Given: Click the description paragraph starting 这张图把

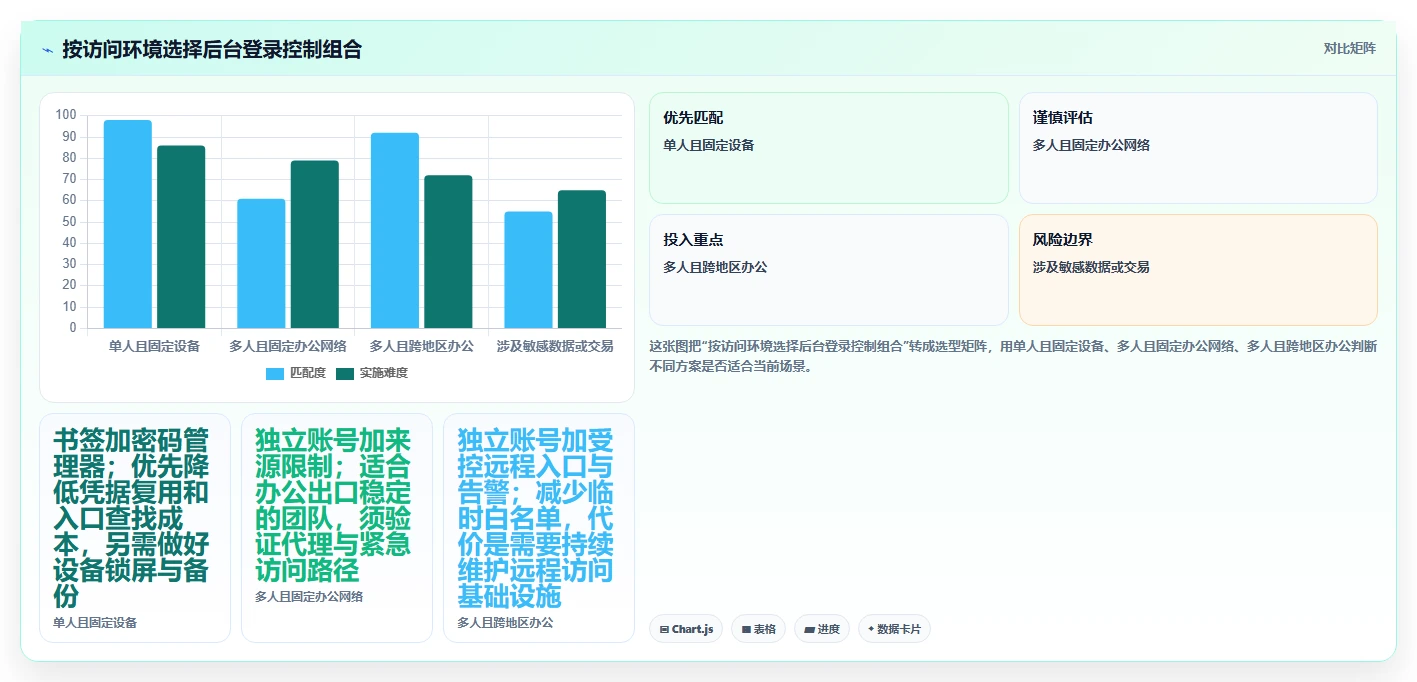Looking at the screenshot, I should point(1013,356).
